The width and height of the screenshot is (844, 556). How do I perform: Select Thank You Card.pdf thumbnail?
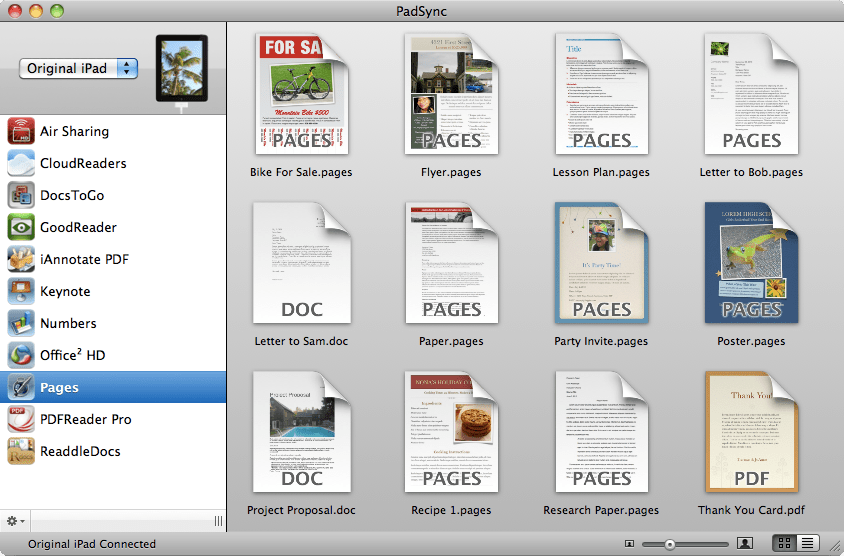click(x=751, y=432)
